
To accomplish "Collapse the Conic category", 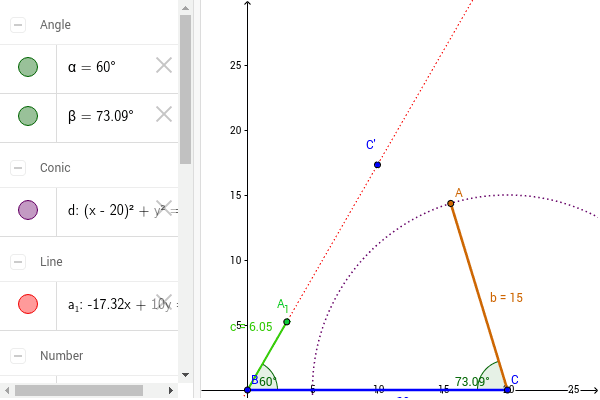I will coord(18,168).
